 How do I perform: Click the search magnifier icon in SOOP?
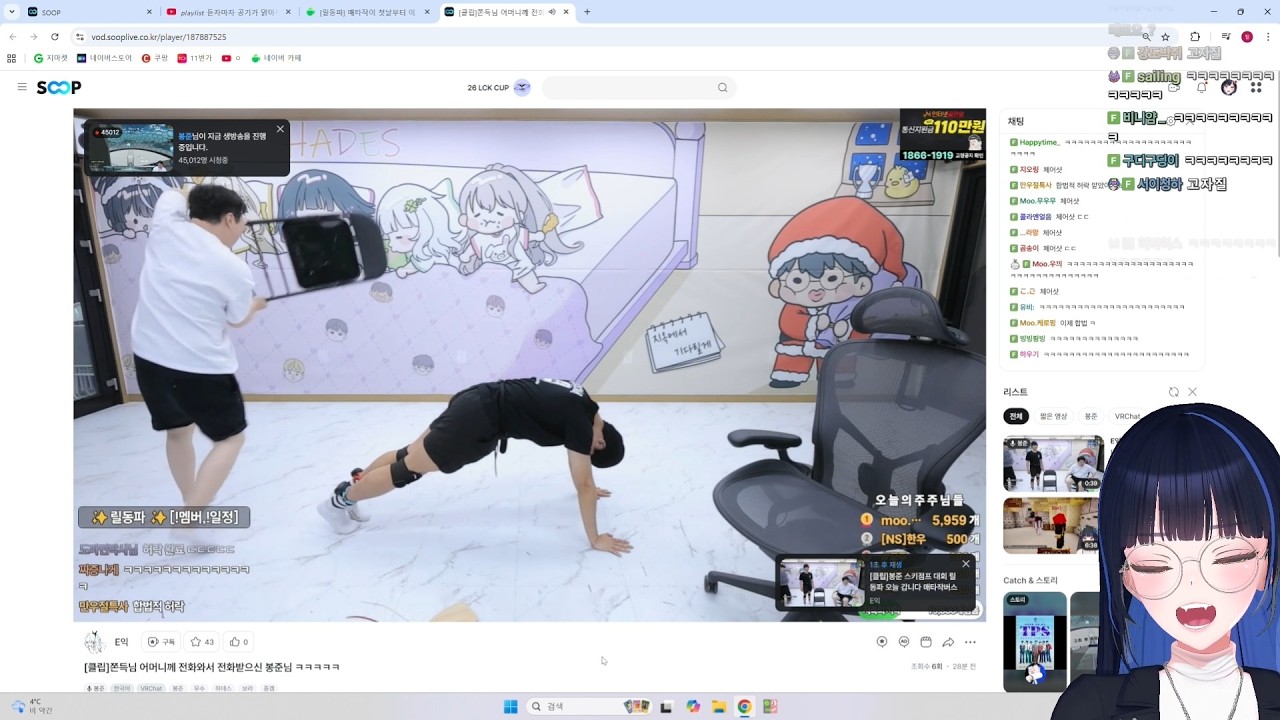(722, 88)
